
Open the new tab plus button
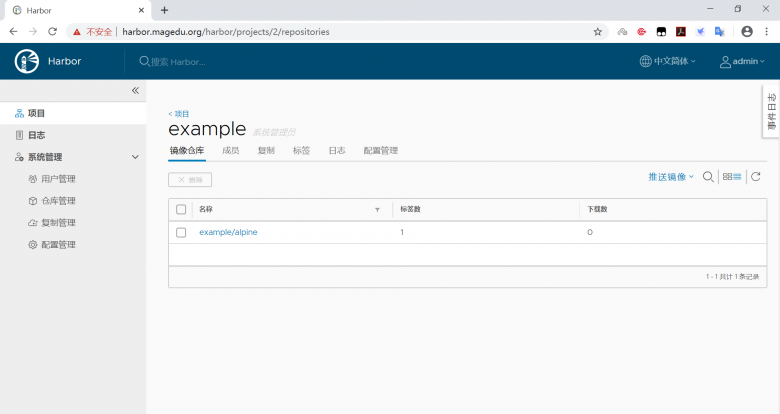coord(165,10)
